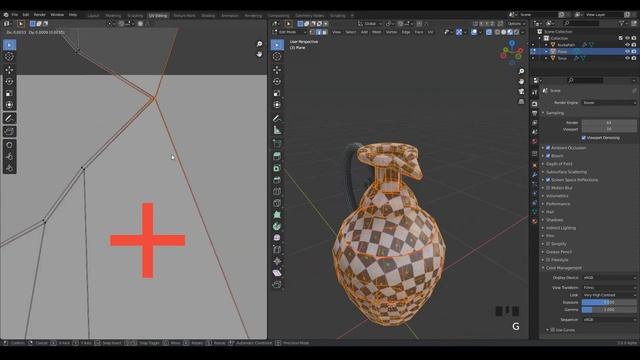The height and width of the screenshot is (360, 640).
Task: Select the Move tool in UV editor
Action: click(x=9, y=70)
